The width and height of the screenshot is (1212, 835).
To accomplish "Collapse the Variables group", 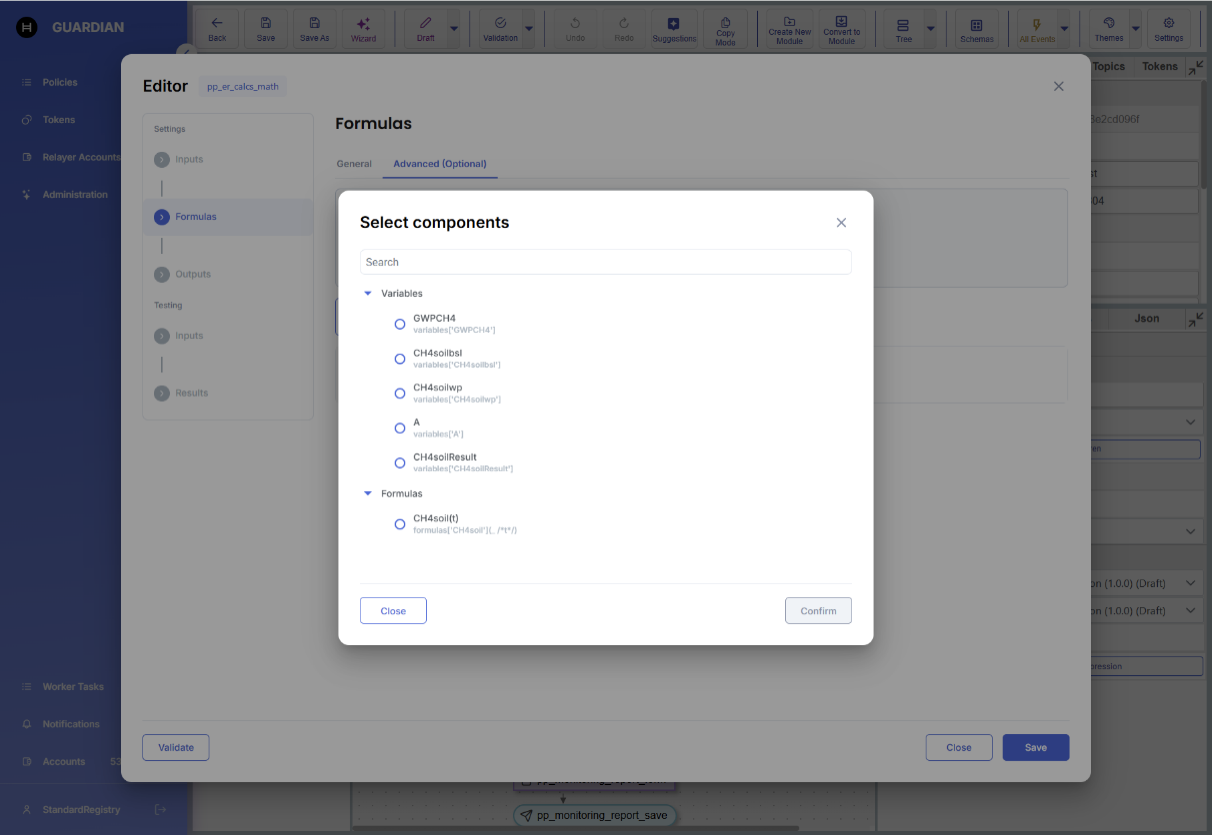I will point(368,294).
